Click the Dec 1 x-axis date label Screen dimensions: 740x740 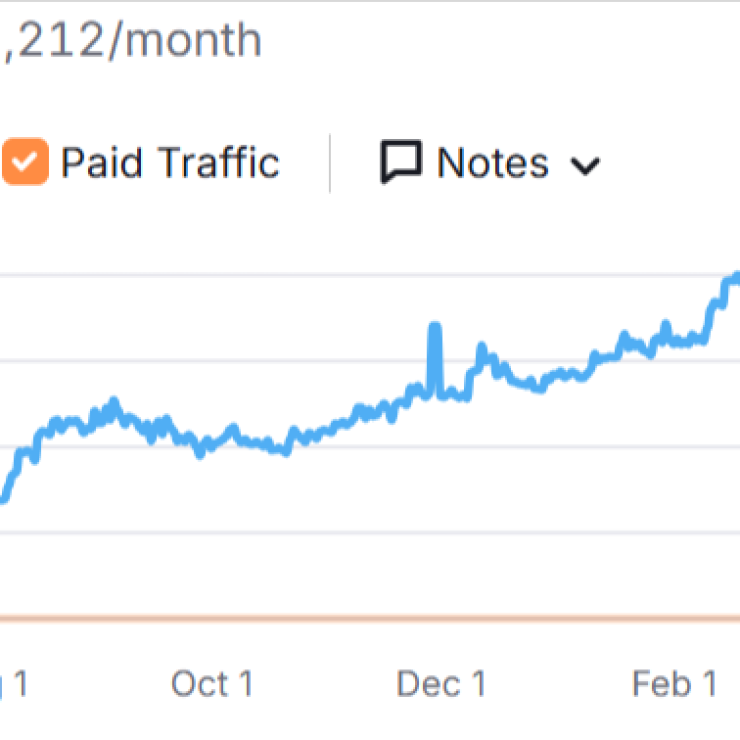point(441,685)
